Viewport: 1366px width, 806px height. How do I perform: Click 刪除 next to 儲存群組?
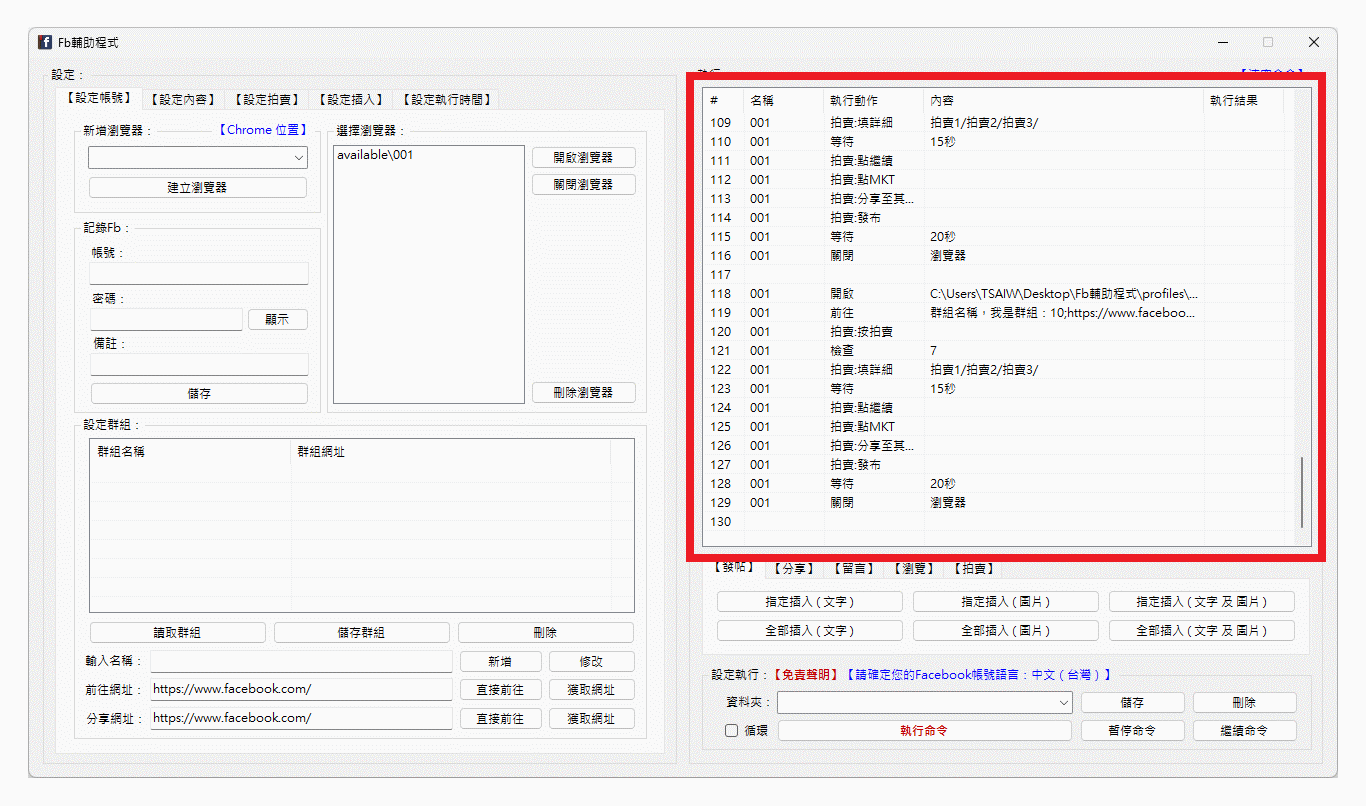point(546,633)
